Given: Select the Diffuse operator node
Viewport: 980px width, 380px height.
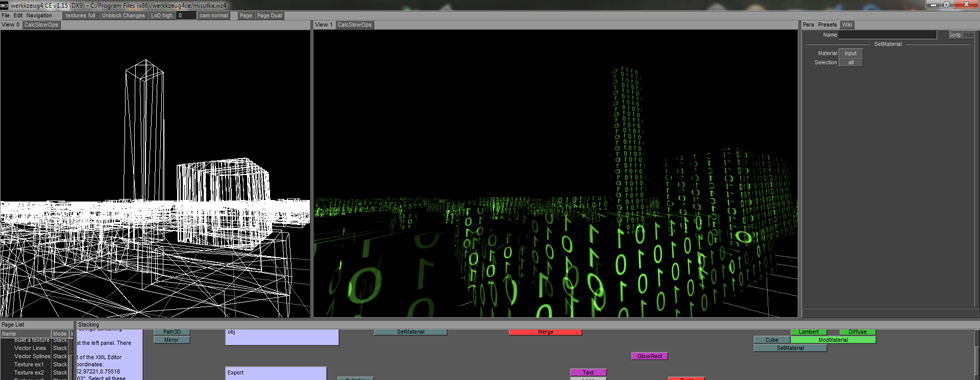Looking at the screenshot, I should pos(858,332).
